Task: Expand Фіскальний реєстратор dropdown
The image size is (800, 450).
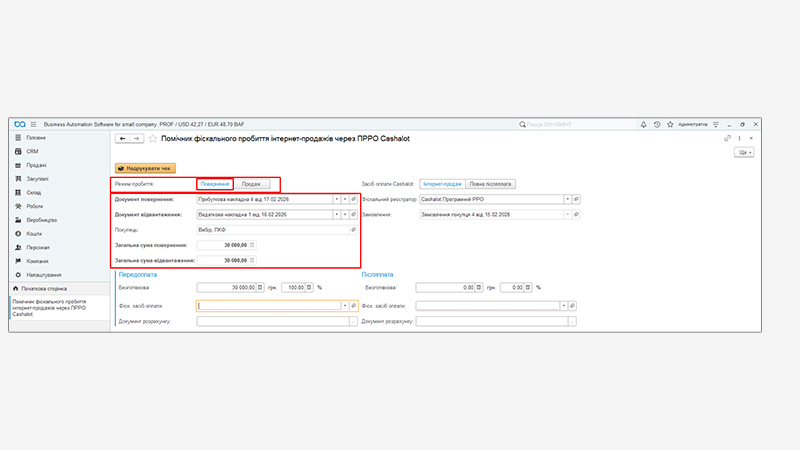Action: click(568, 199)
